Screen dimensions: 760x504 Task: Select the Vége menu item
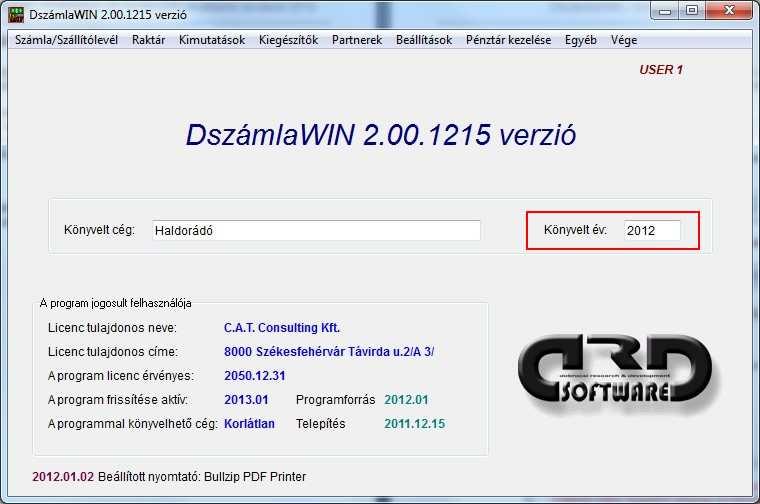624,40
